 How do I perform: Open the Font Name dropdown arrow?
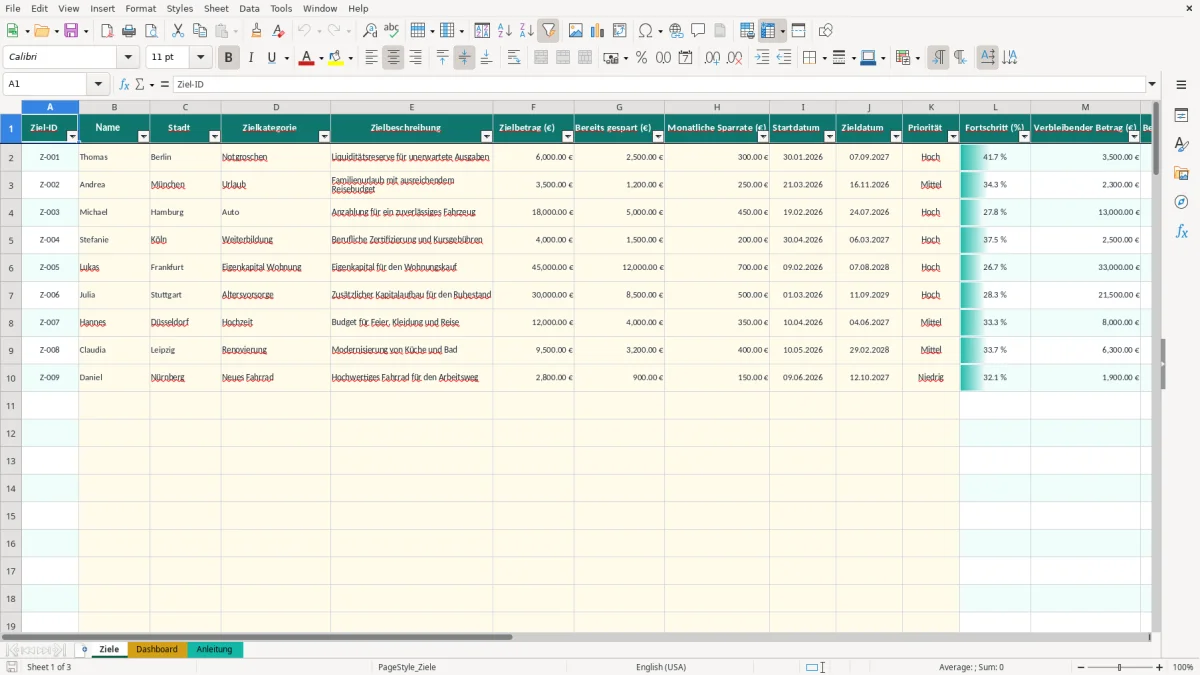(x=128, y=58)
